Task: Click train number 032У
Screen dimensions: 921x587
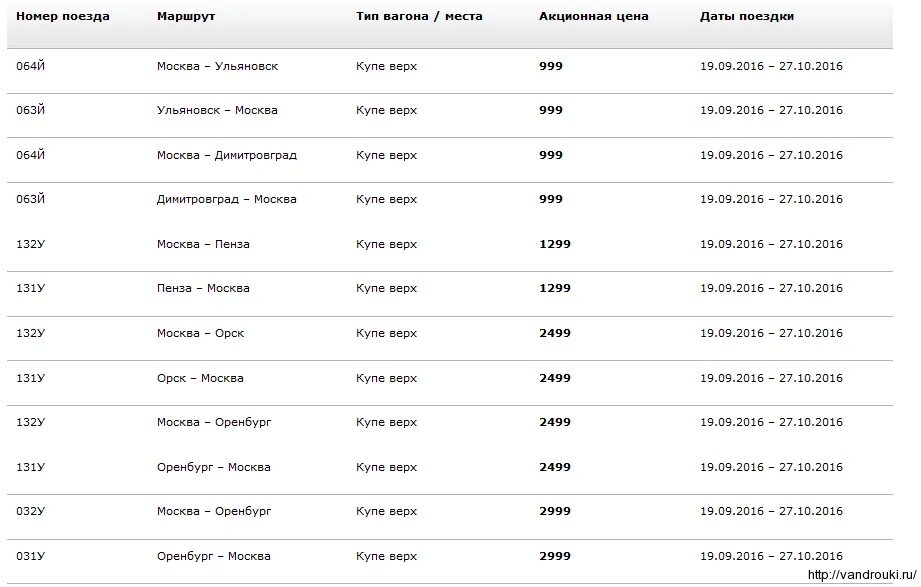Action: coord(30,511)
